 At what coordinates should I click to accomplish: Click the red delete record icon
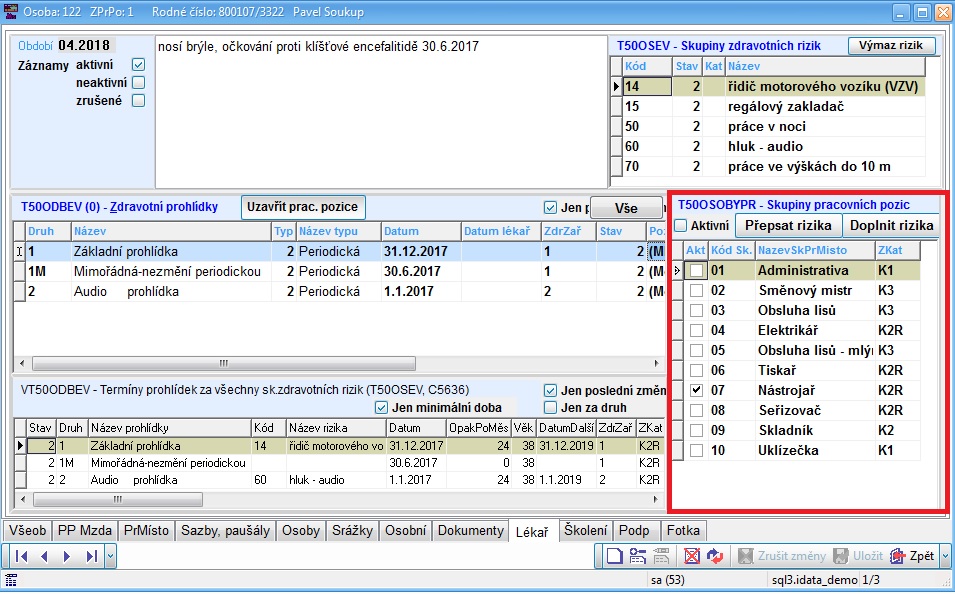(x=691, y=556)
